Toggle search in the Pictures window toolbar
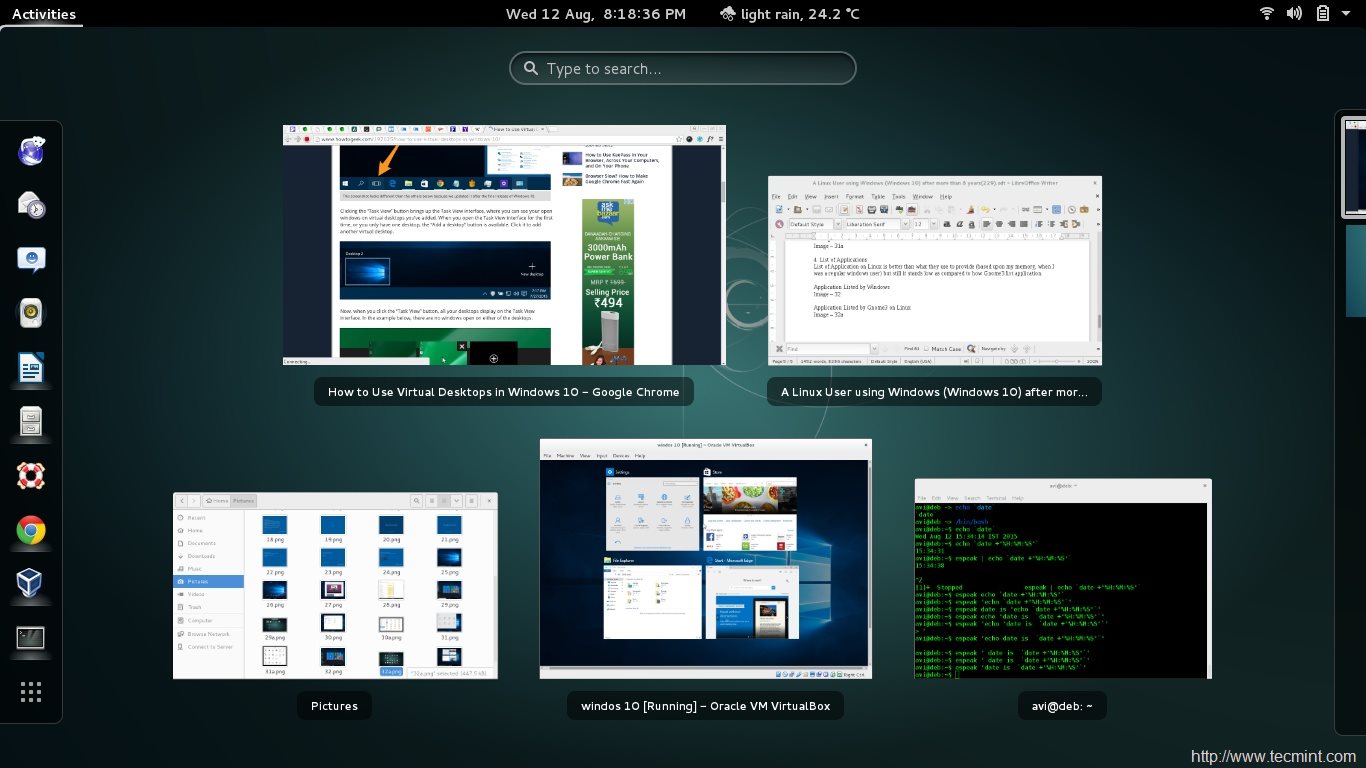 tap(417, 500)
